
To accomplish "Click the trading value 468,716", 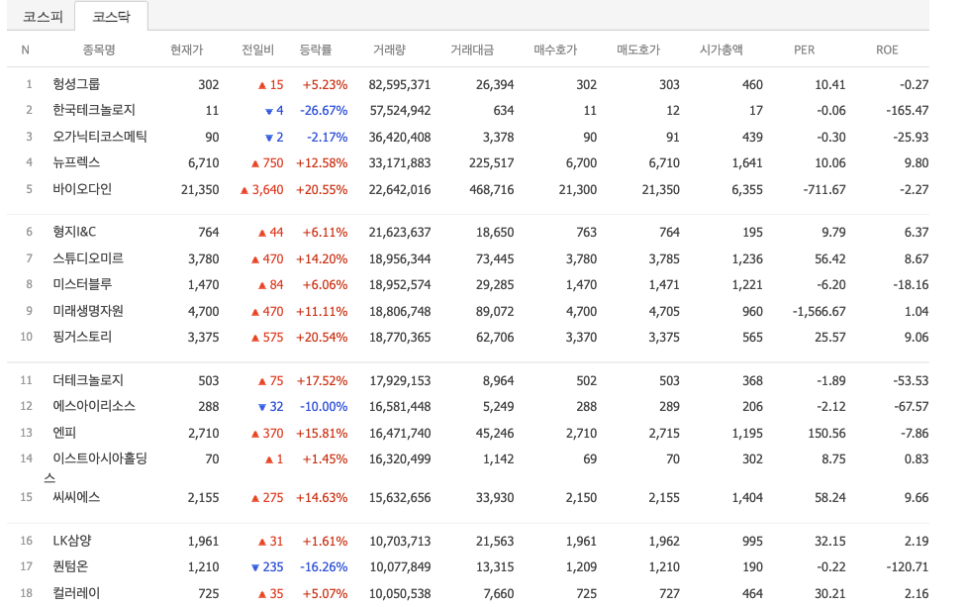I will (x=492, y=190).
